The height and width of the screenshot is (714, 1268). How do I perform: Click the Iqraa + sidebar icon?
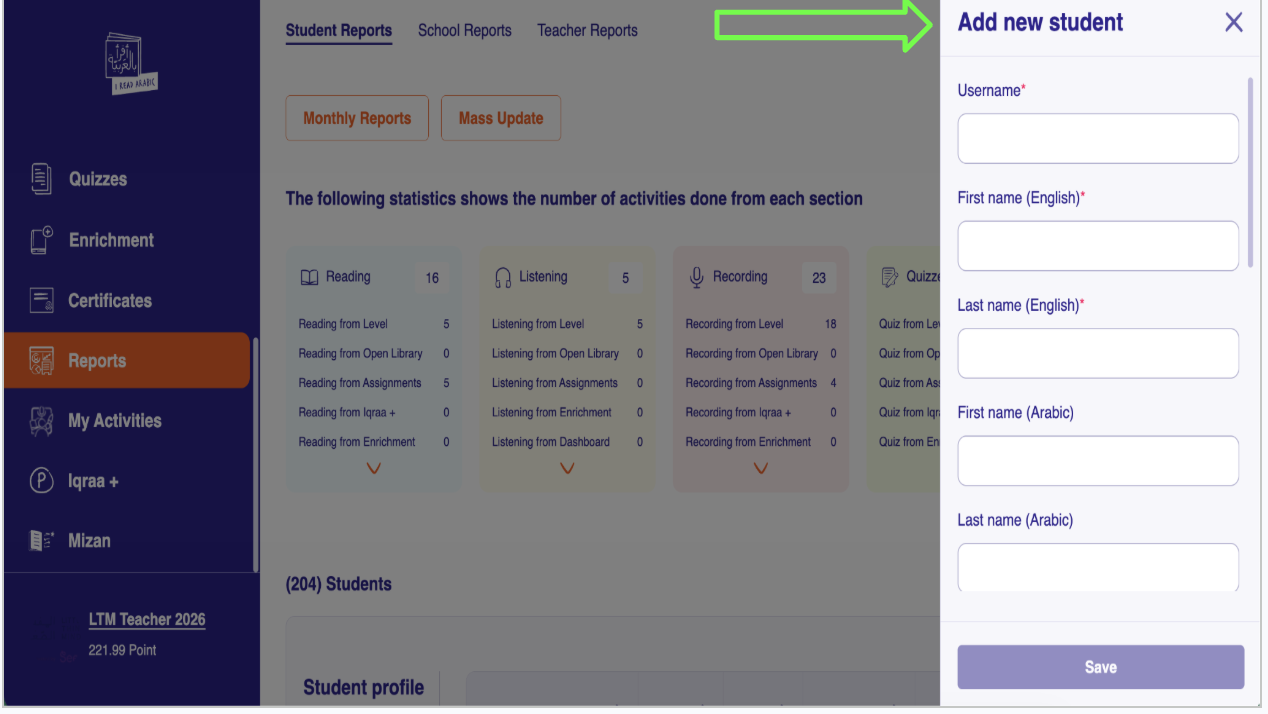point(41,481)
